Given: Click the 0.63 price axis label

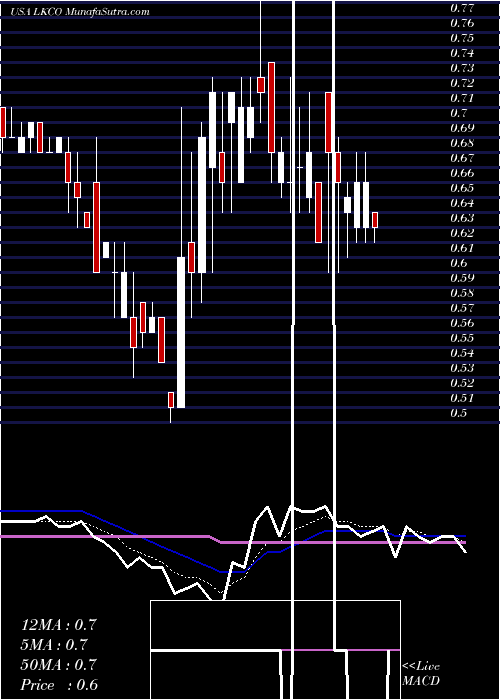Looking at the screenshot, I should tap(461, 218).
